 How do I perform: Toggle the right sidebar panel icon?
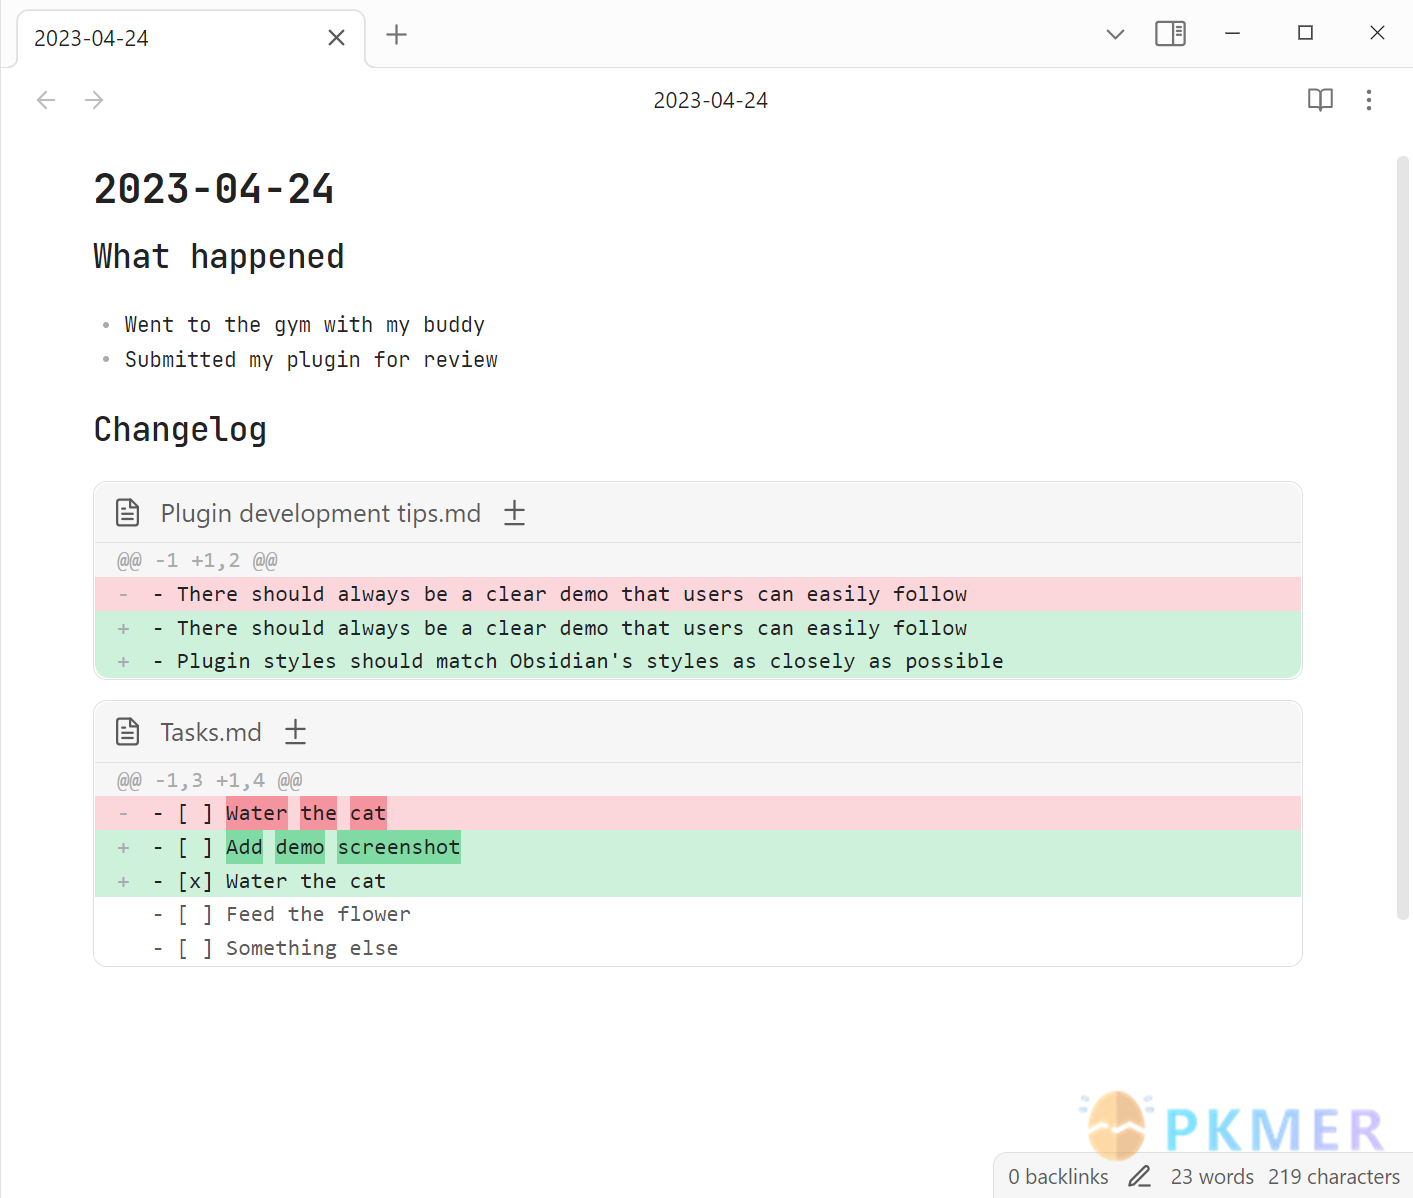pyautogui.click(x=1170, y=34)
